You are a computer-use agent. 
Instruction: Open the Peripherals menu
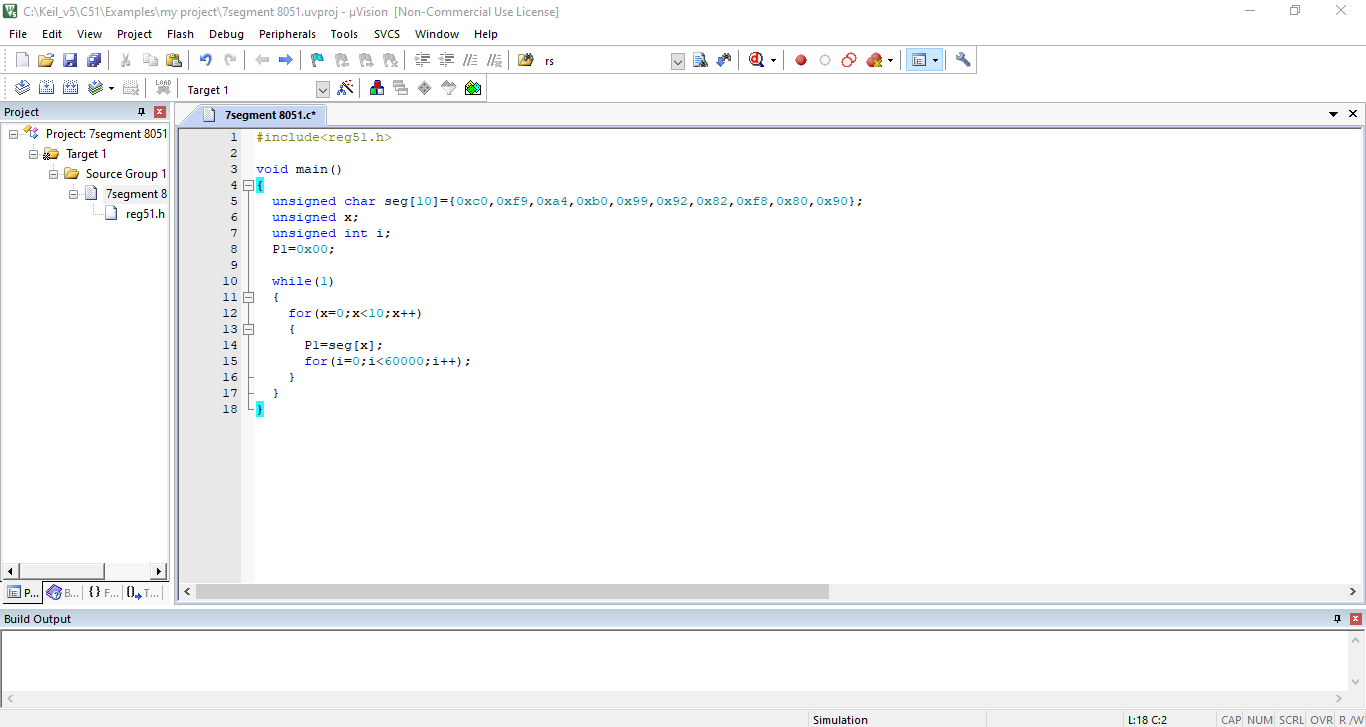point(287,33)
